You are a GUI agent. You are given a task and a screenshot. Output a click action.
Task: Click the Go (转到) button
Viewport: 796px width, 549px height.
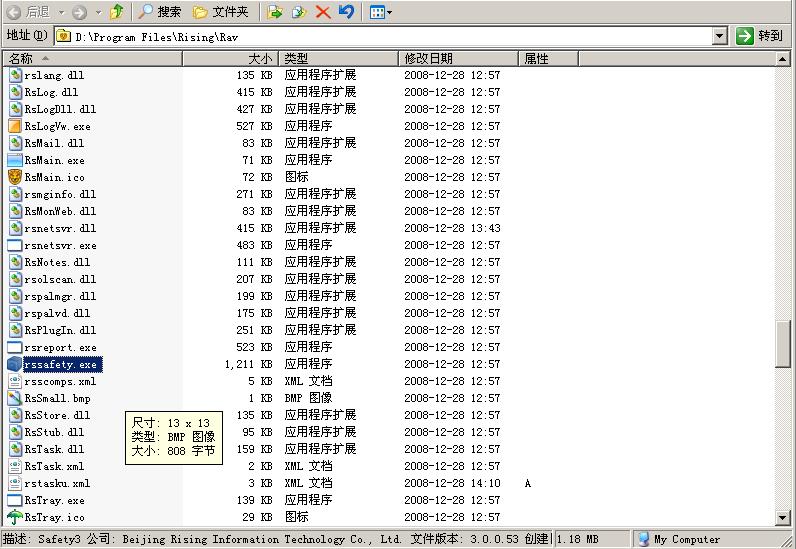759,36
